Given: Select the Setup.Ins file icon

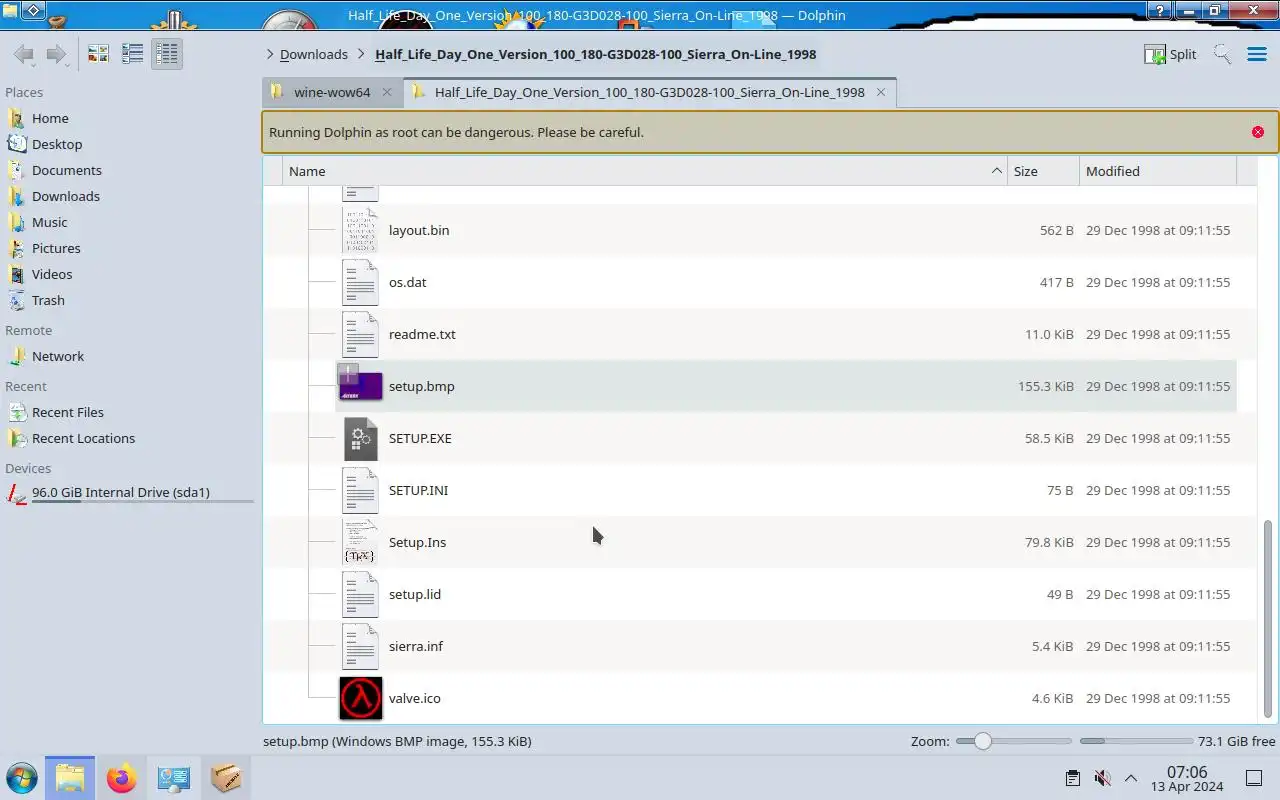Looking at the screenshot, I should pyautogui.click(x=360, y=542).
